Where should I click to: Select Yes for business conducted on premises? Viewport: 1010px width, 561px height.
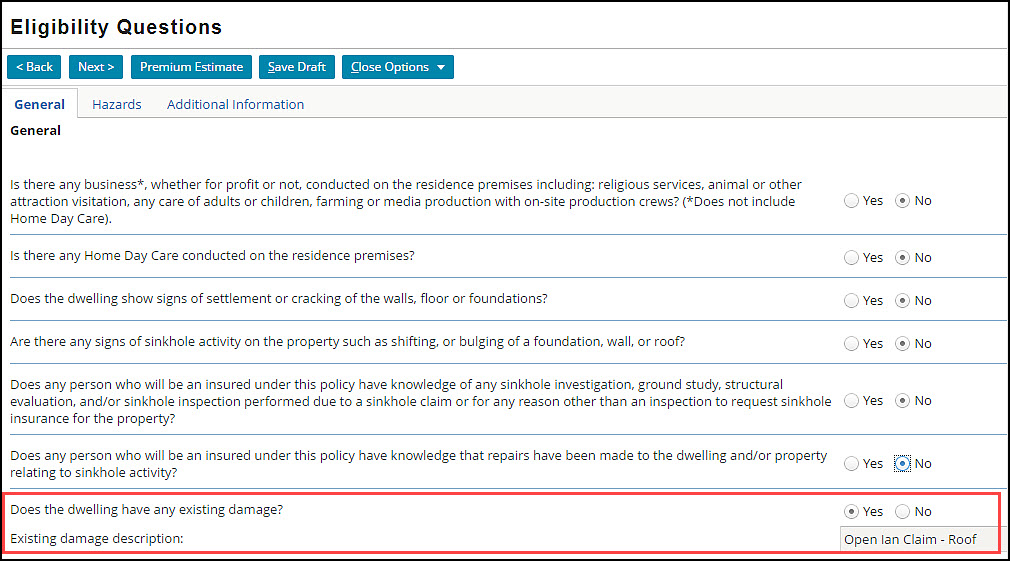click(x=852, y=201)
